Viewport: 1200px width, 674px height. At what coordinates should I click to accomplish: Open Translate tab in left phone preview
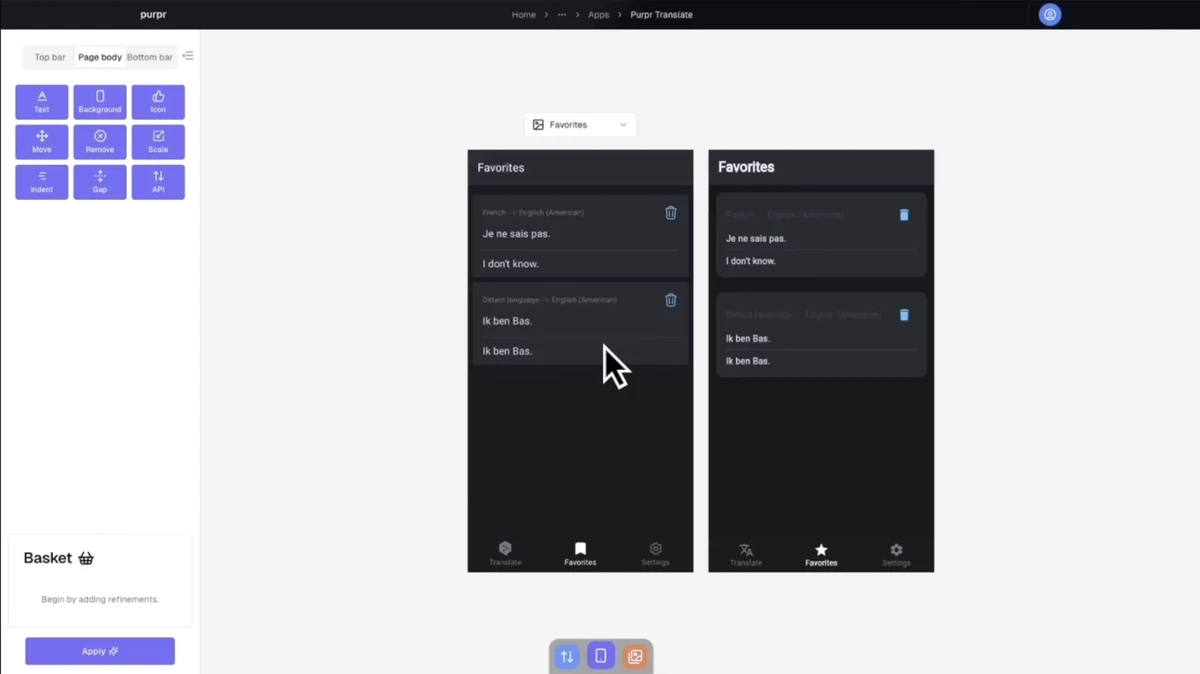505,554
